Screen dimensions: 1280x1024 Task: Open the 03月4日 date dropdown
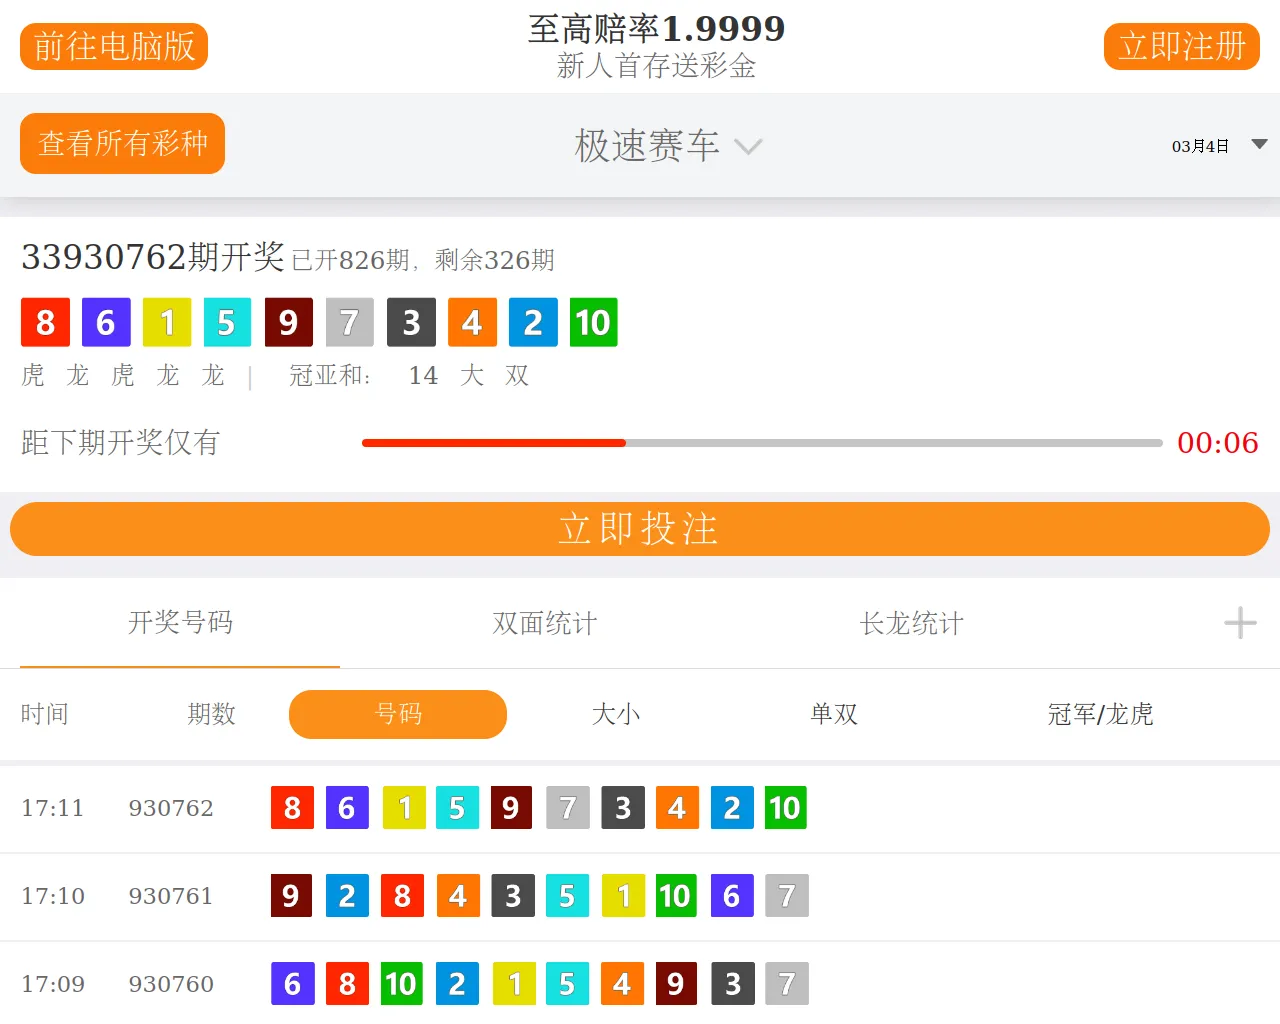(1218, 146)
